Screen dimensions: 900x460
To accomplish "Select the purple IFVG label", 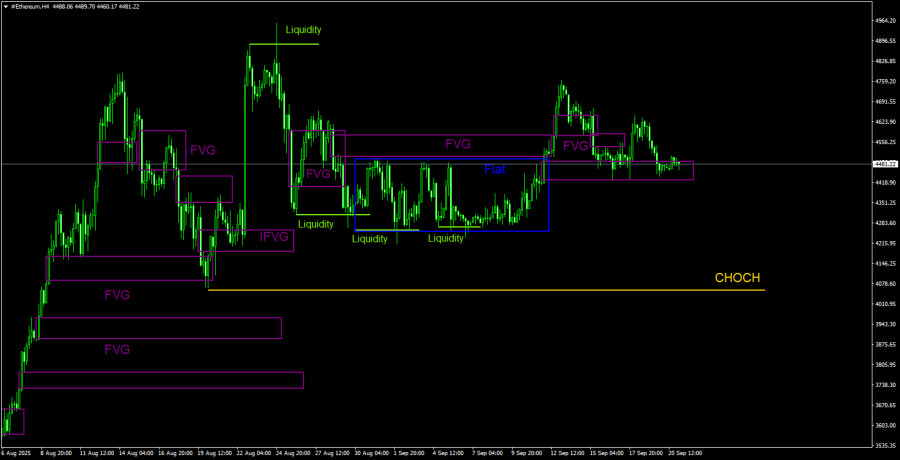I will click(x=274, y=237).
